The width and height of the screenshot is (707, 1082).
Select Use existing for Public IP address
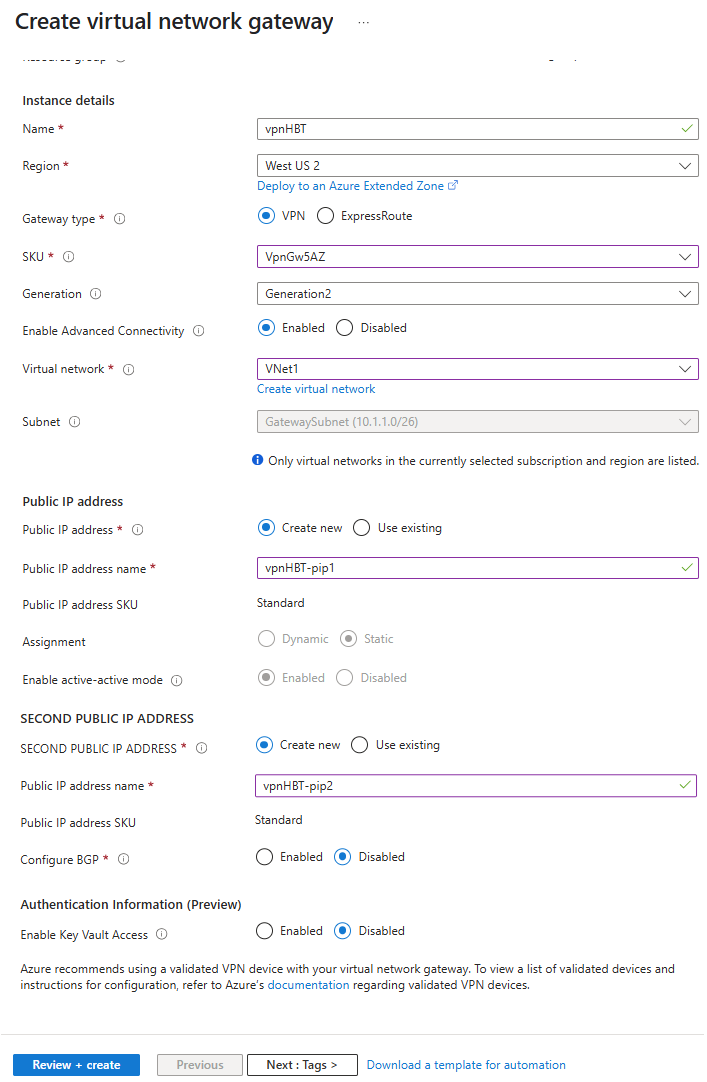point(361,528)
